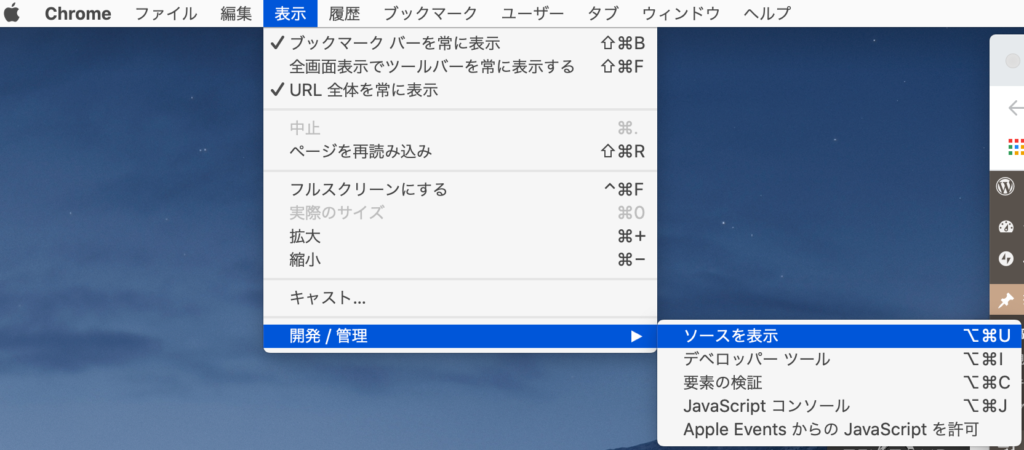Enable 全画面表示でツールバーを常に表示する
1024x450 pixels.
pyautogui.click(x=432, y=67)
